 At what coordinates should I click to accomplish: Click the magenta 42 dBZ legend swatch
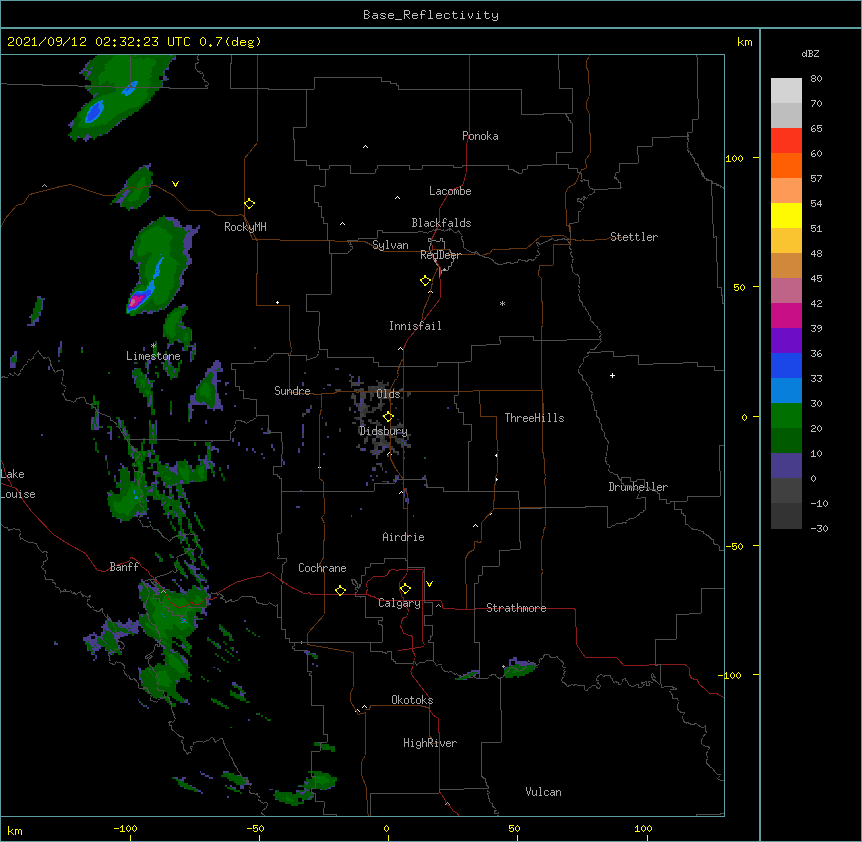786,315
